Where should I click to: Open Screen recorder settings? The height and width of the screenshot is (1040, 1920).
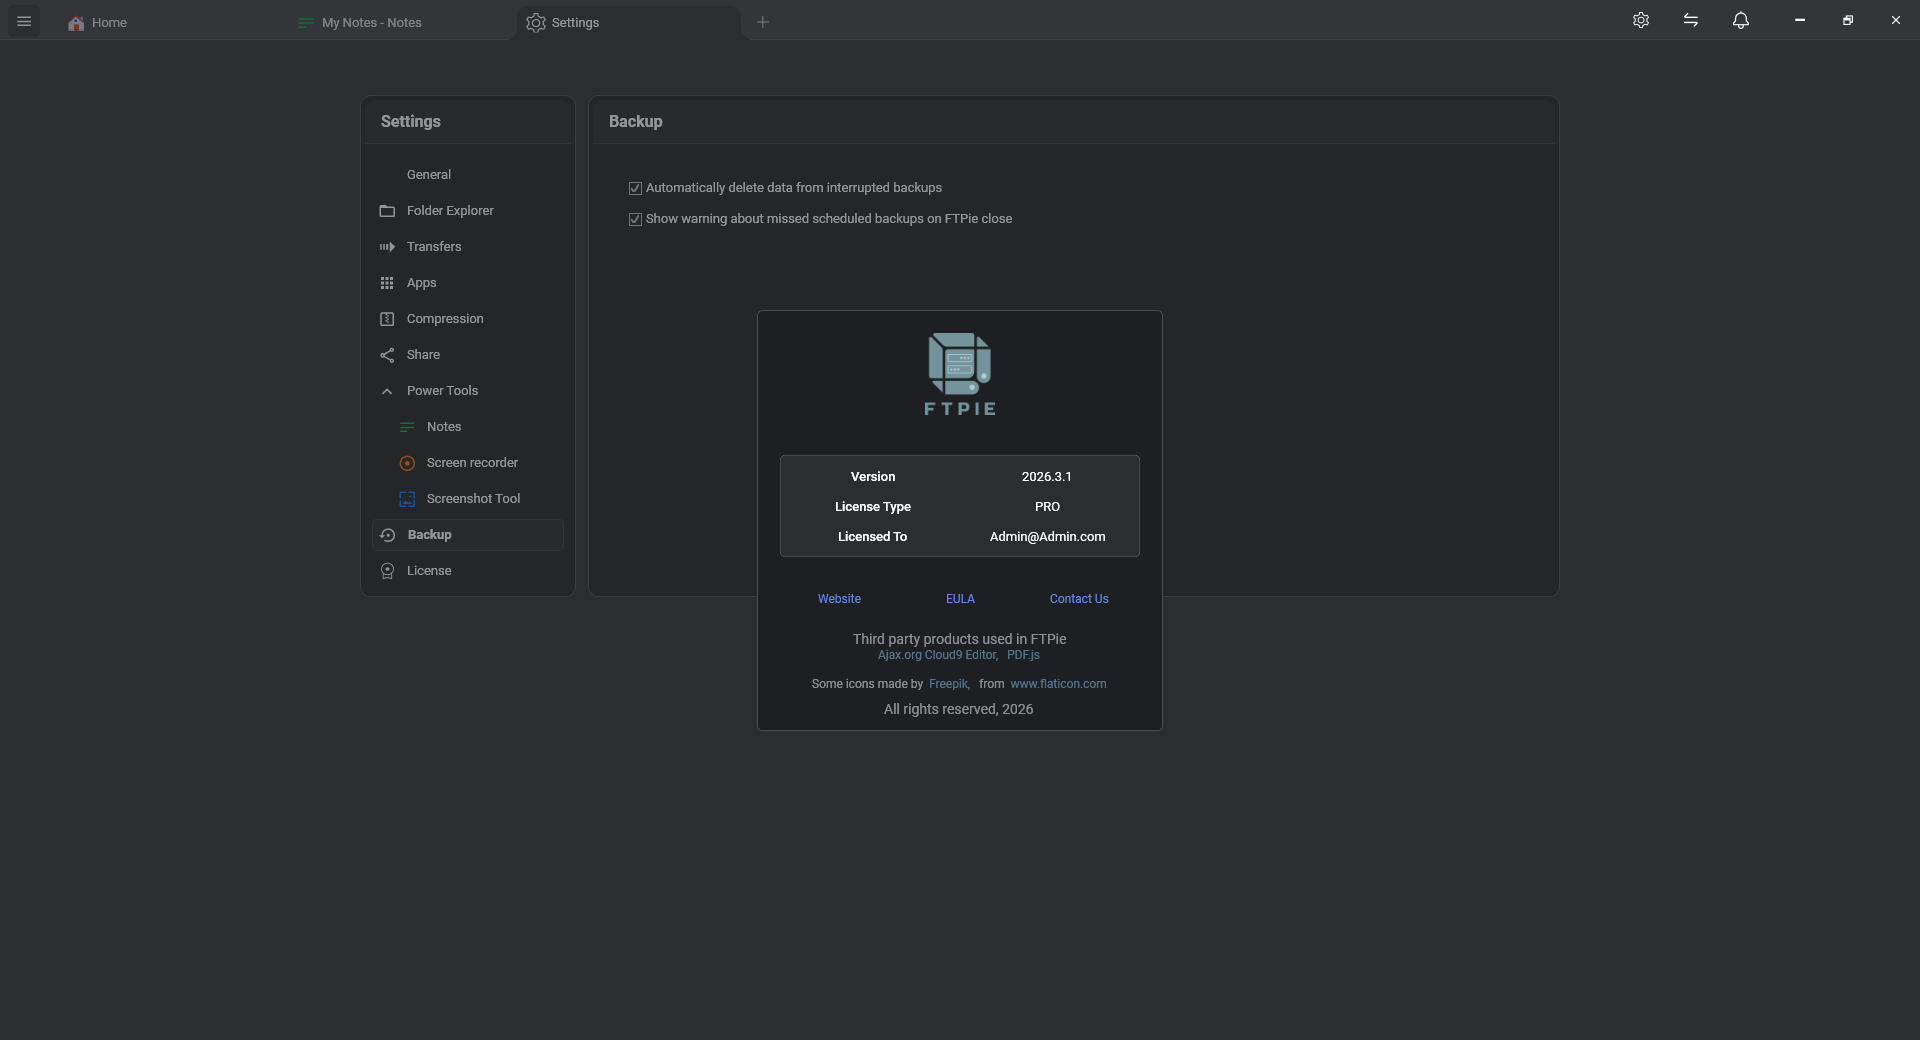point(468,463)
